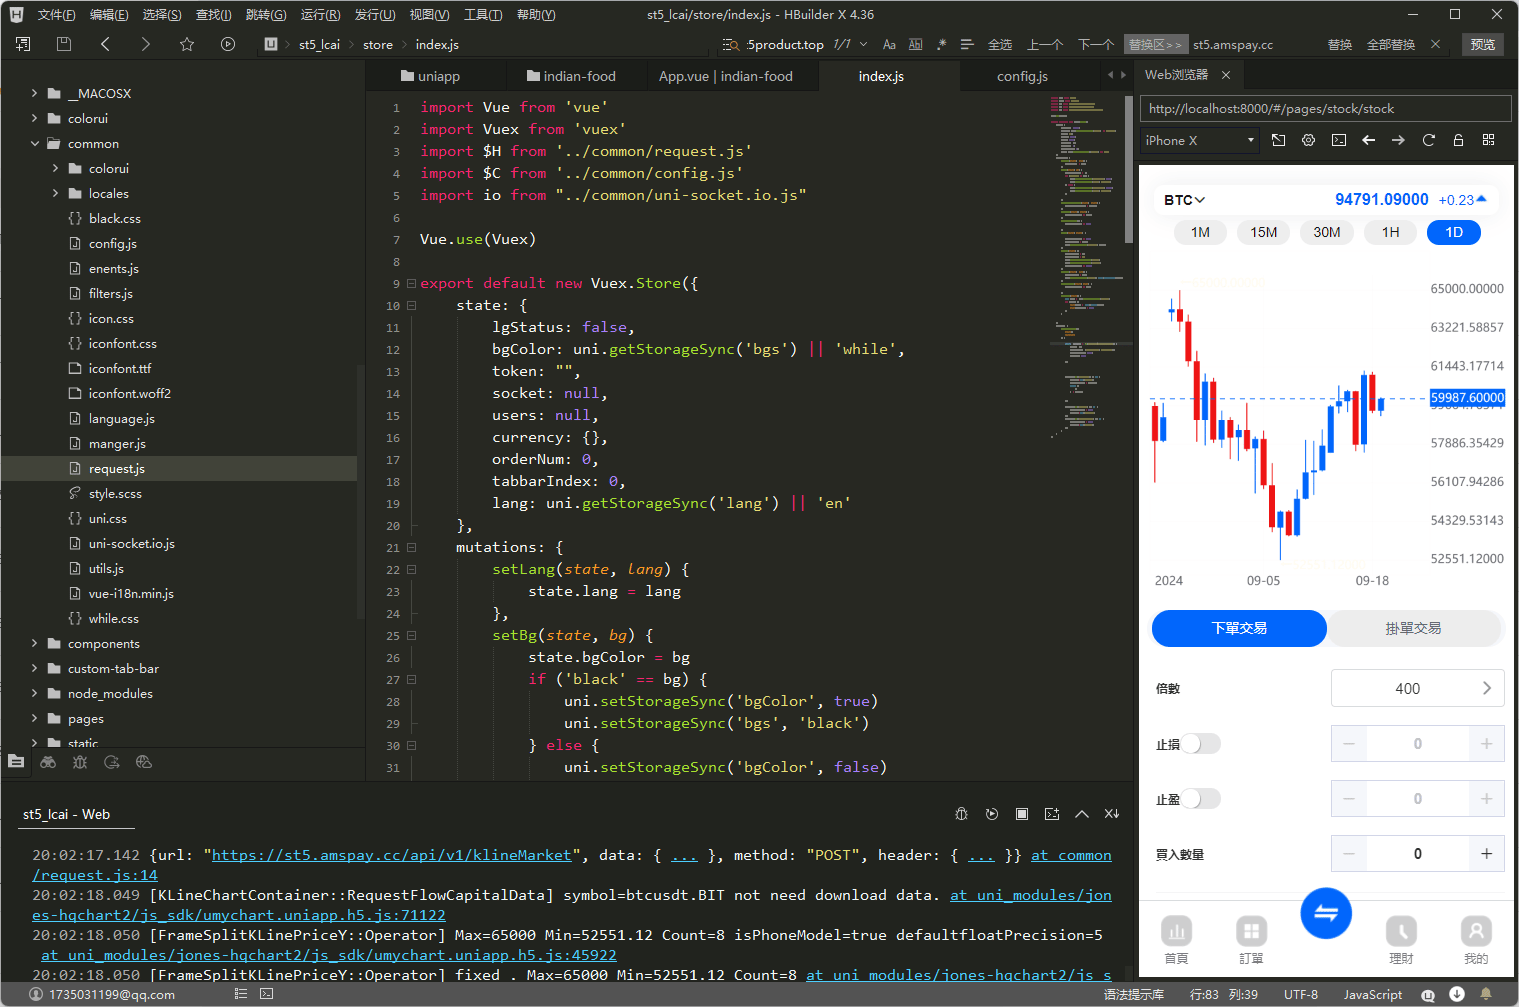1519x1007 pixels.
Task: Click the blue swap button in the tab bar
Action: pyautogui.click(x=1326, y=913)
